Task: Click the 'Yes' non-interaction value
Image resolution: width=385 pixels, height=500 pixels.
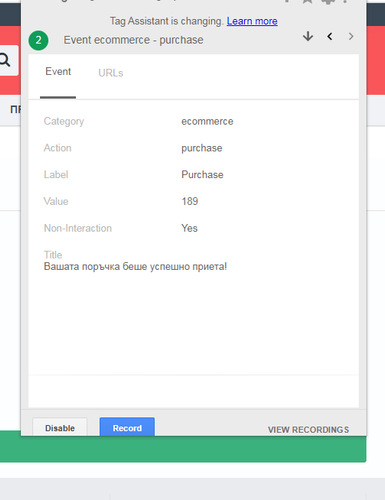Action: (189, 228)
